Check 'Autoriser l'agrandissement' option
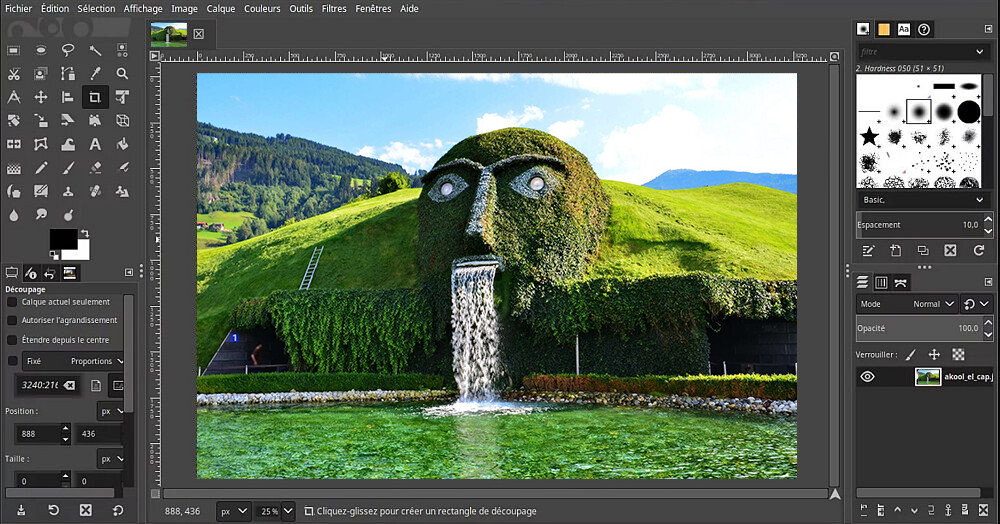 (12, 320)
